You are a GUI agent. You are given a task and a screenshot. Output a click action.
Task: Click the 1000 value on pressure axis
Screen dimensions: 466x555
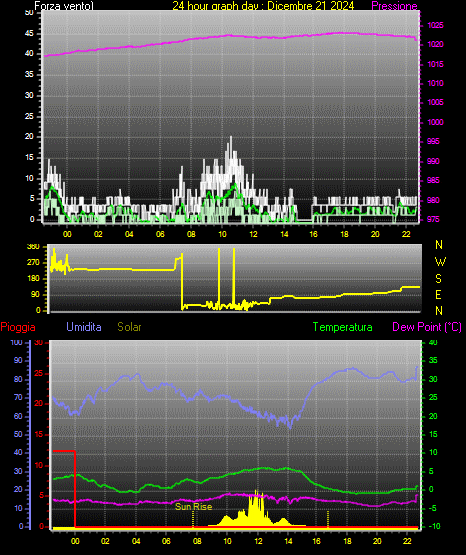[x=435, y=122]
